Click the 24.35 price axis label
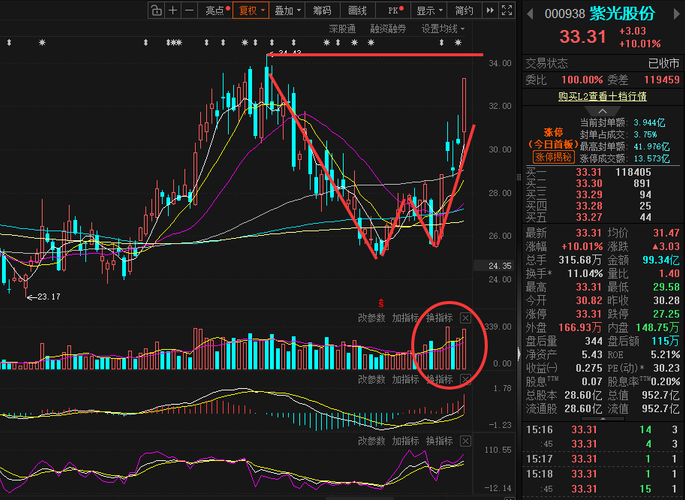Image resolution: width=685 pixels, height=500 pixels. [x=494, y=266]
